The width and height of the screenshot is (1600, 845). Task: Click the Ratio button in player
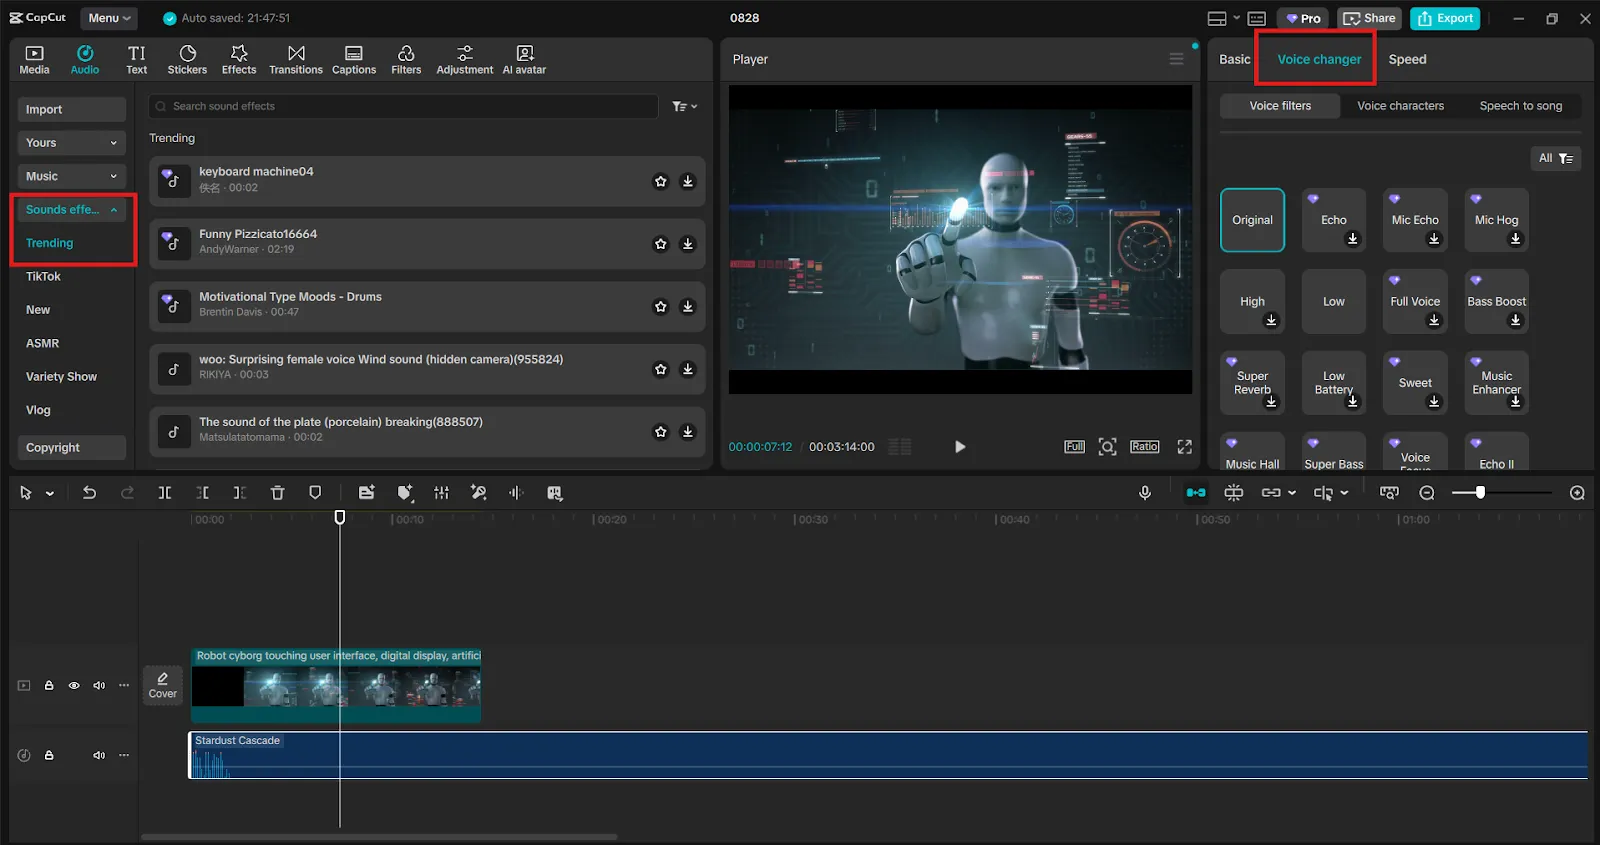click(x=1145, y=447)
